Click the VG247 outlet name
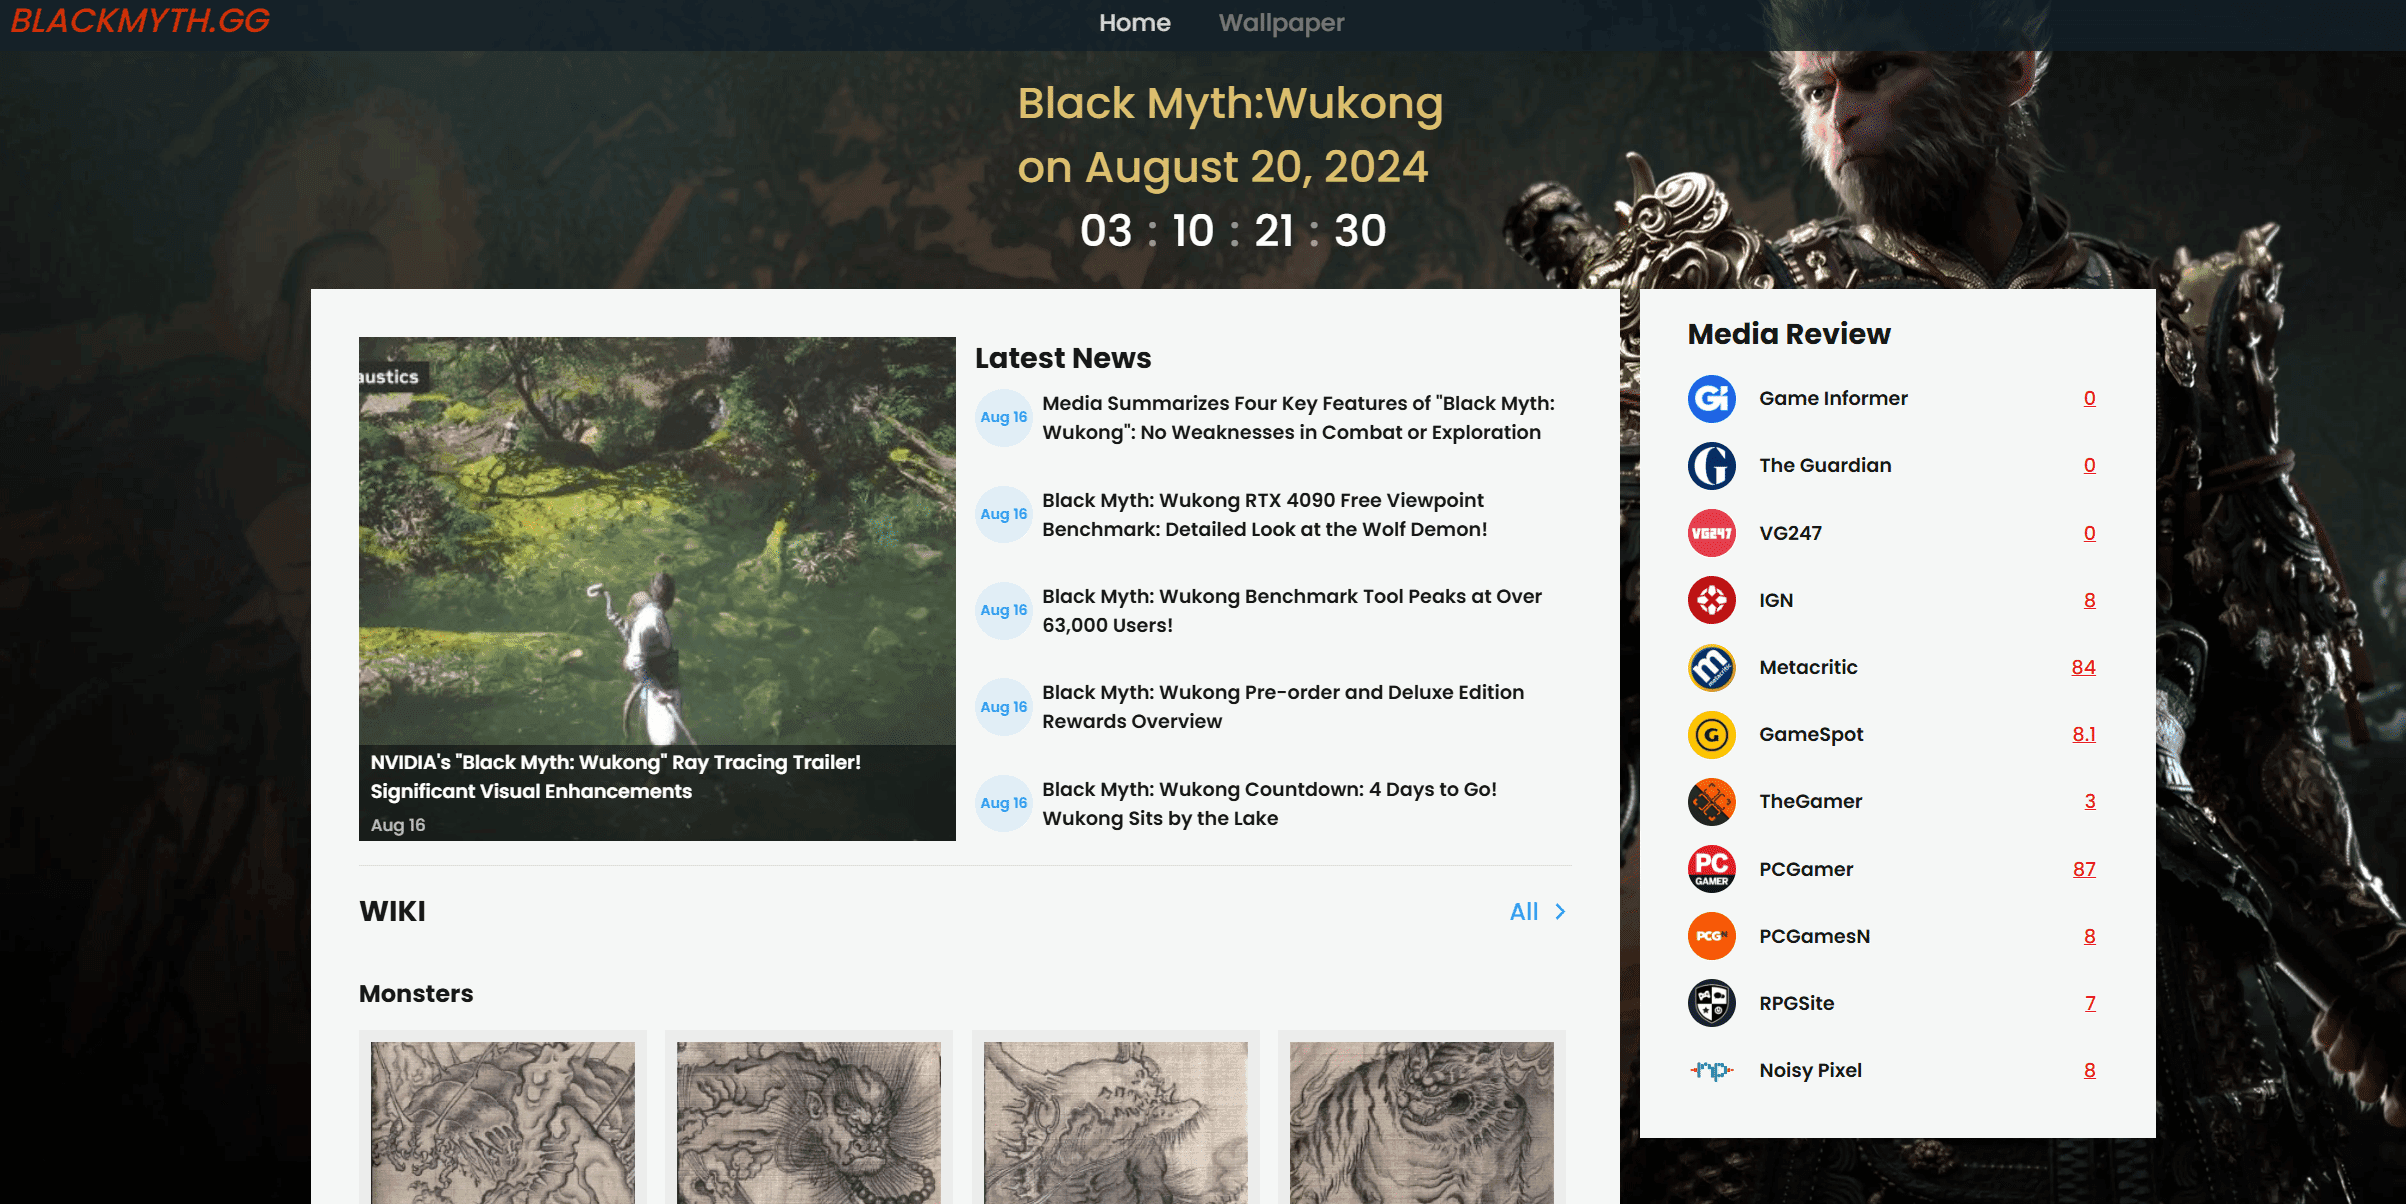 (1790, 534)
